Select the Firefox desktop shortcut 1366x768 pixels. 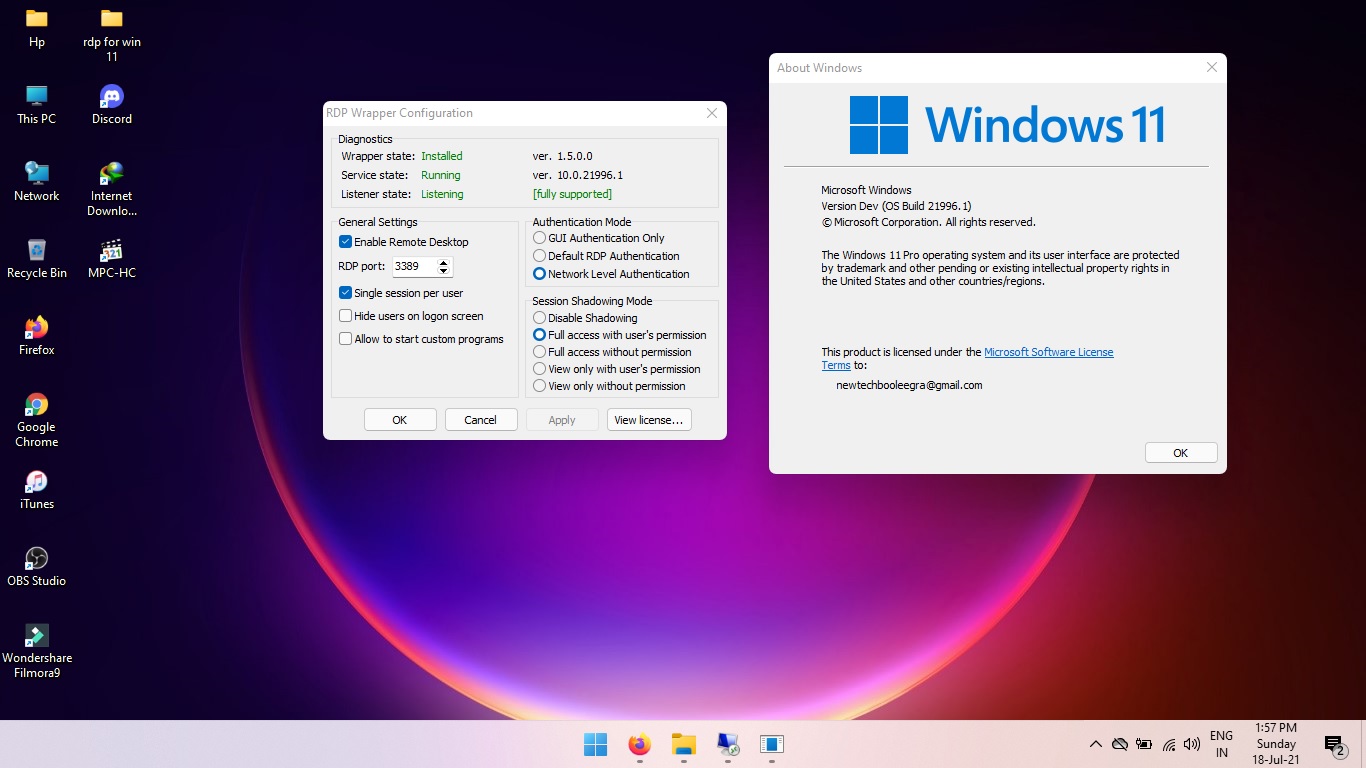point(37,336)
